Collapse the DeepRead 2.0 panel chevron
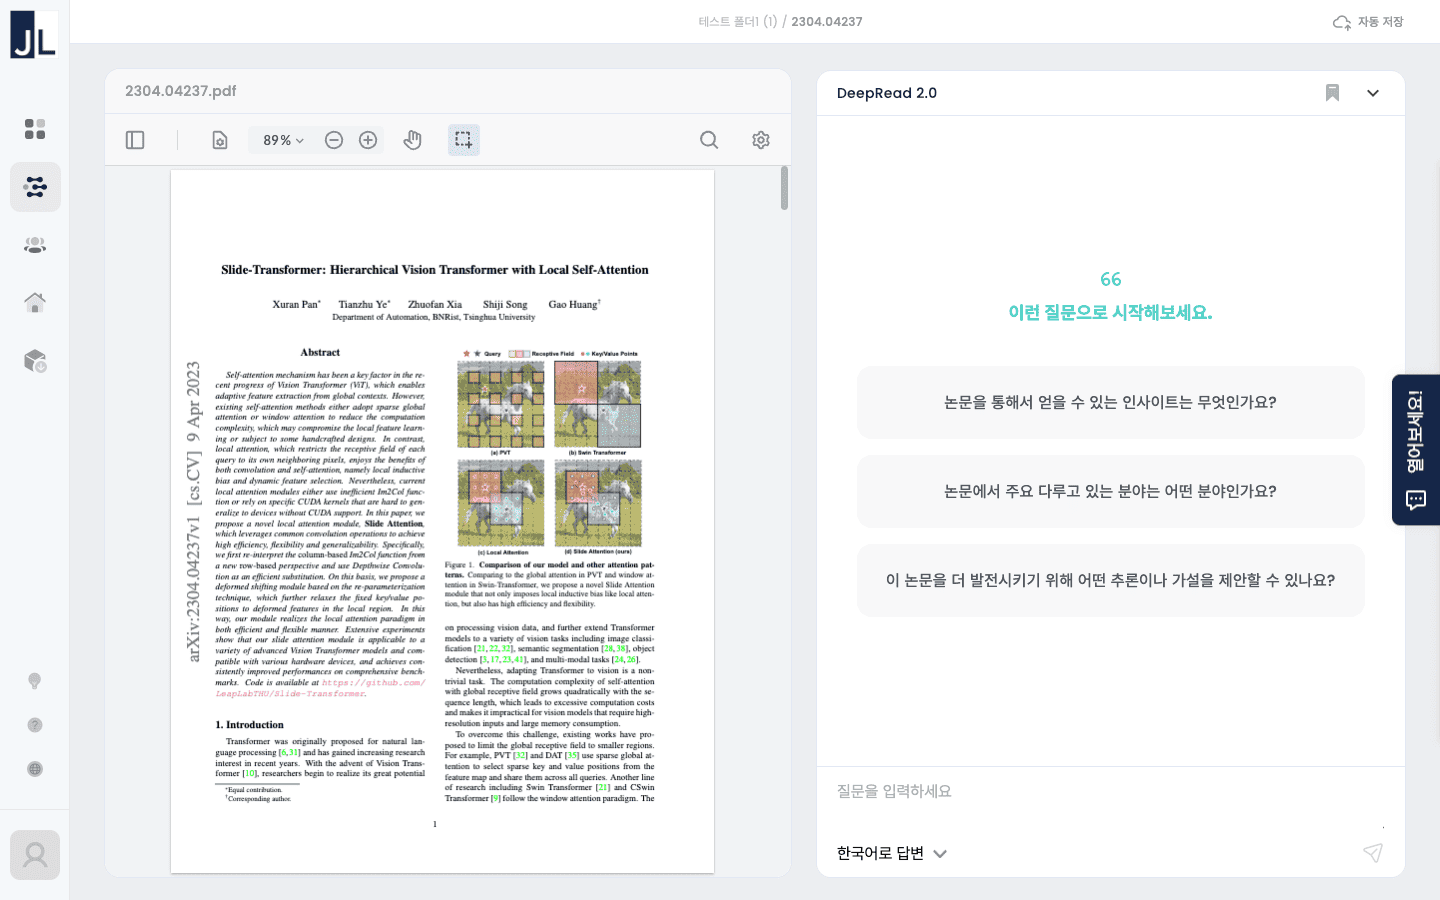1440x900 pixels. click(1373, 92)
